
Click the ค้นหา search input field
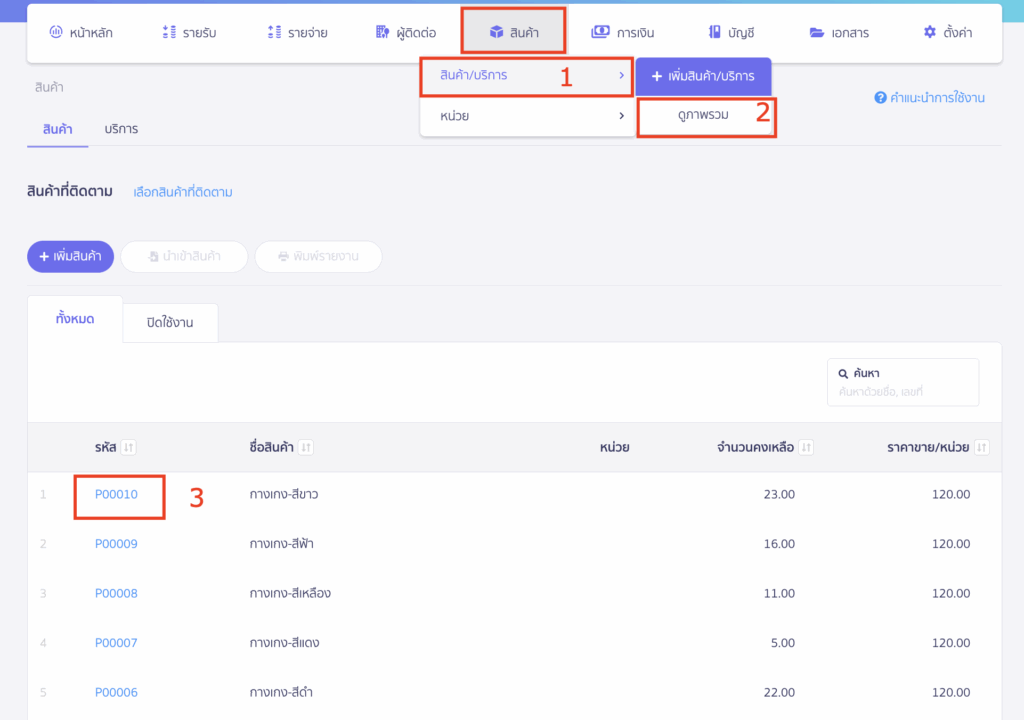tap(903, 391)
